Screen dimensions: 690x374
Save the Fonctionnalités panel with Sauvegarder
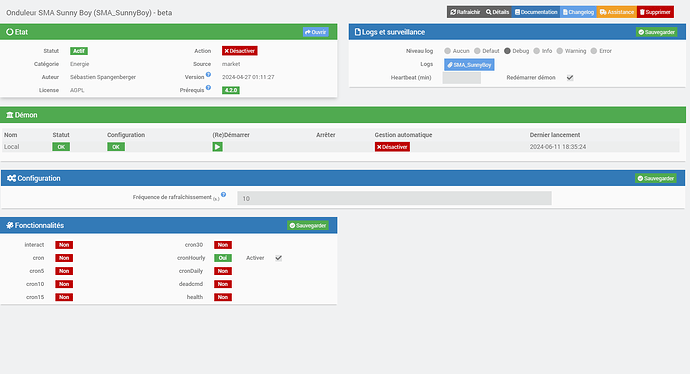308,225
